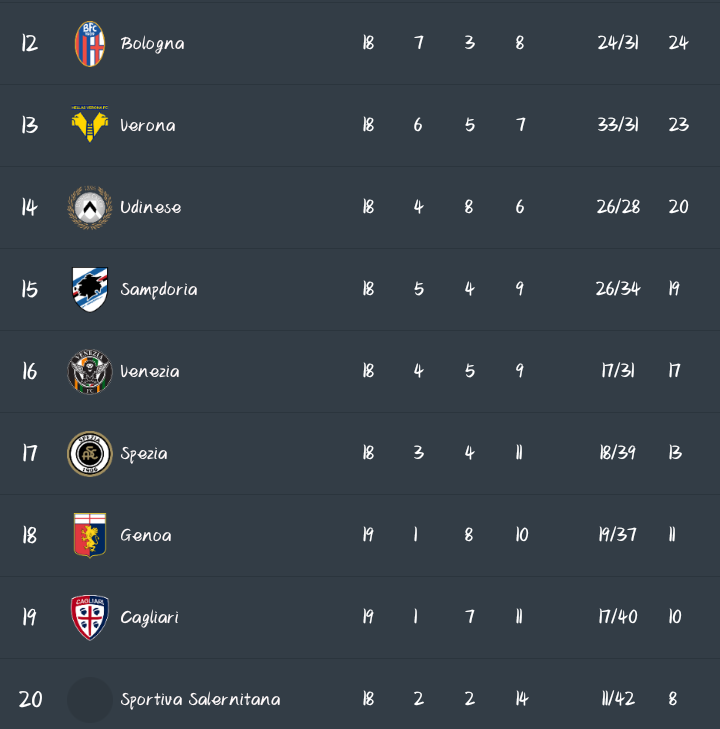Select the Spezia circular badge
Viewport: 720px width, 729px height.
(90, 454)
